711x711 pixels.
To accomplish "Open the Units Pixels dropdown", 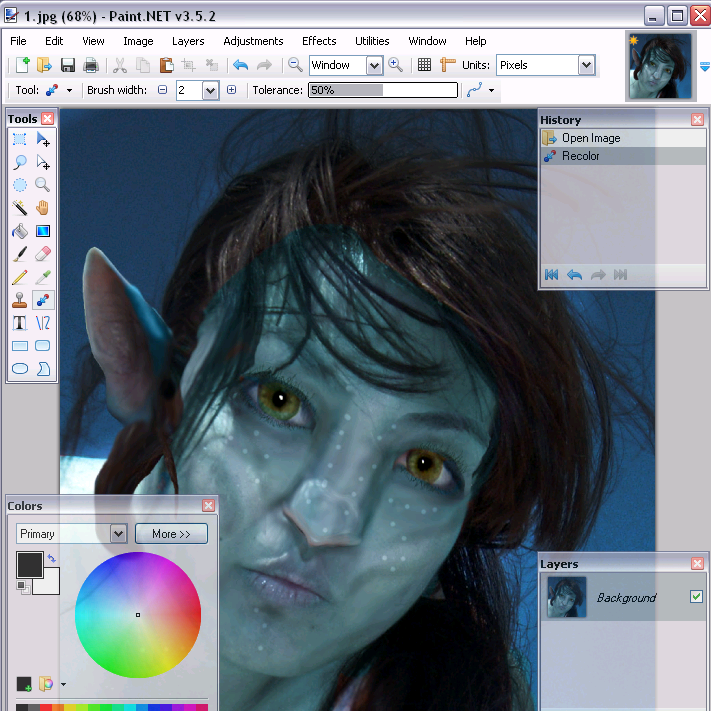I will pyautogui.click(x=586, y=65).
